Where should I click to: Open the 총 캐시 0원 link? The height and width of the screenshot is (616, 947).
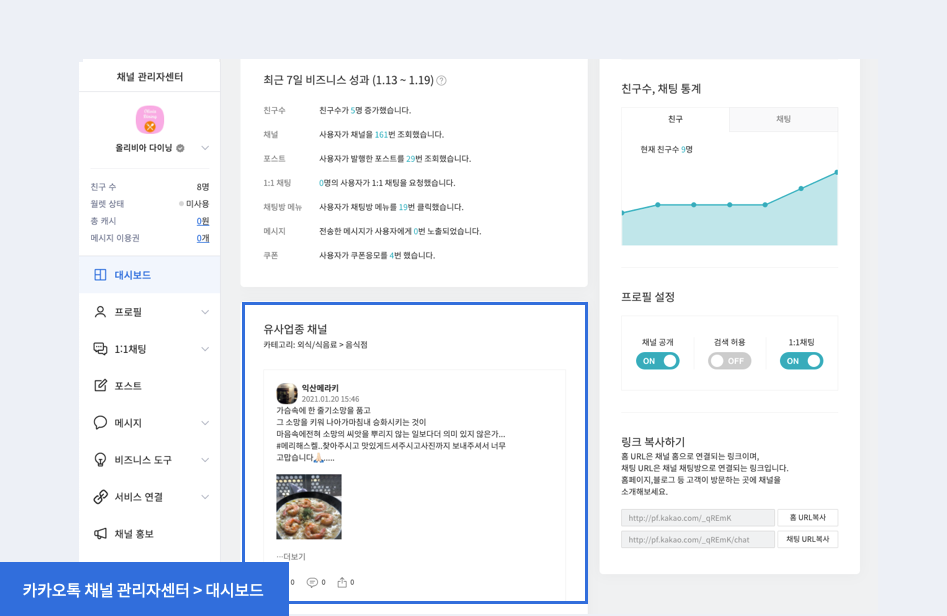click(203, 221)
